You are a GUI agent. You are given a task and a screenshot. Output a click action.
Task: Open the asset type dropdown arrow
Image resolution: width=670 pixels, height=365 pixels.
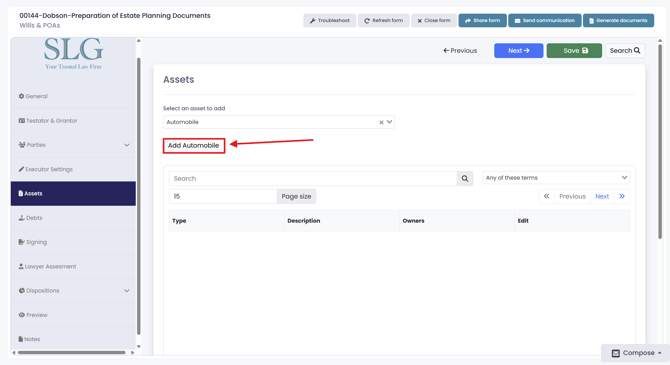click(x=389, y=122)
